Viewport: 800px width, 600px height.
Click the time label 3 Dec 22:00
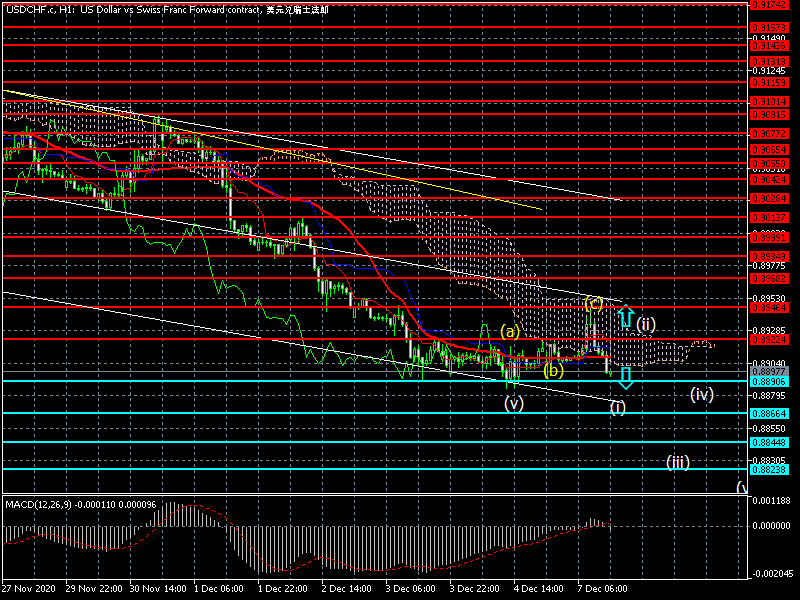tap(475, 589)
